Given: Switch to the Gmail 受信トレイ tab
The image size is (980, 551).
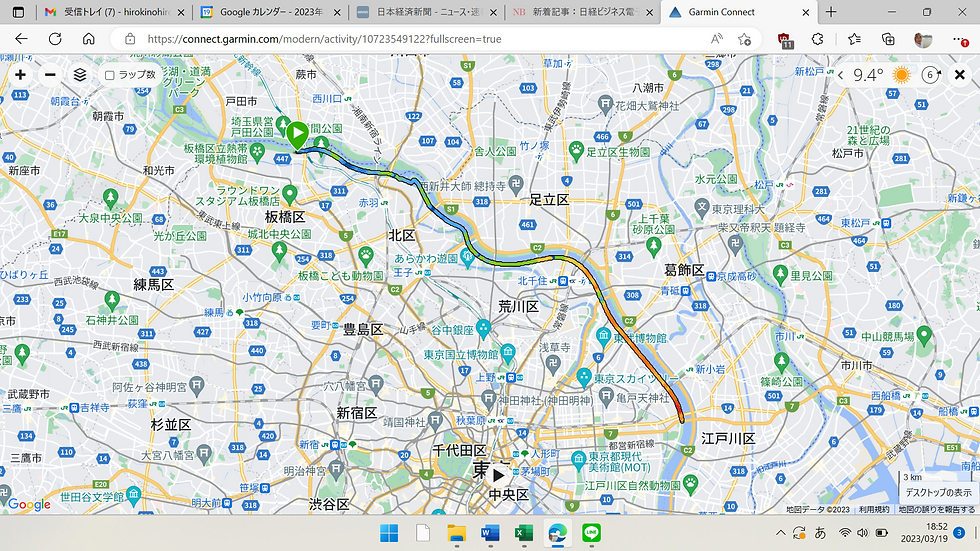Looking at the screenshot, I should (x=116, y=12).
